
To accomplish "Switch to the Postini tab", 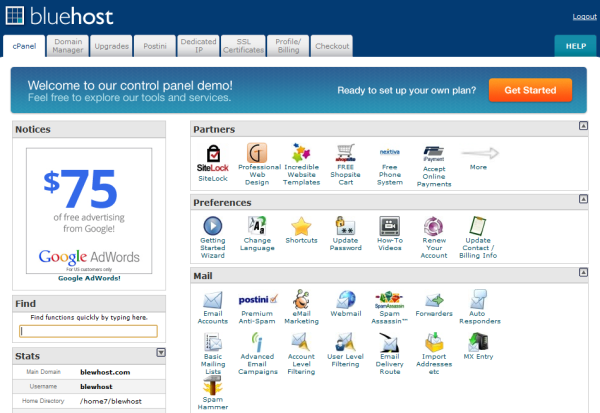I will coord(155,46).
